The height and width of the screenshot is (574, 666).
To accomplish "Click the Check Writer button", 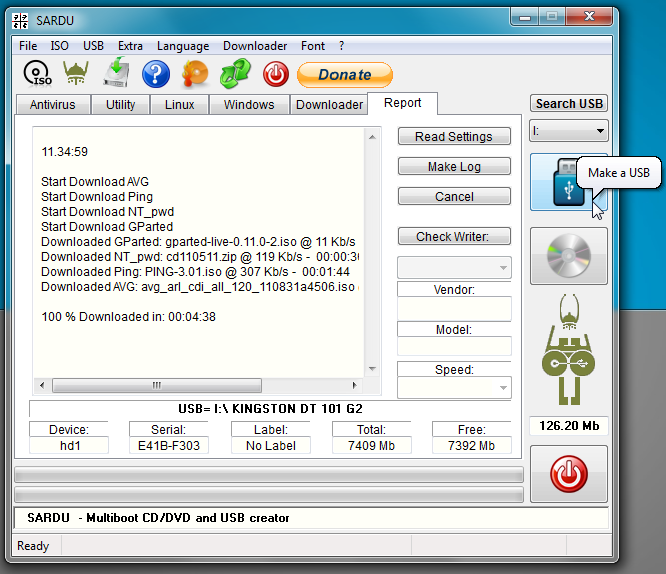I will [x=454, y=236].
